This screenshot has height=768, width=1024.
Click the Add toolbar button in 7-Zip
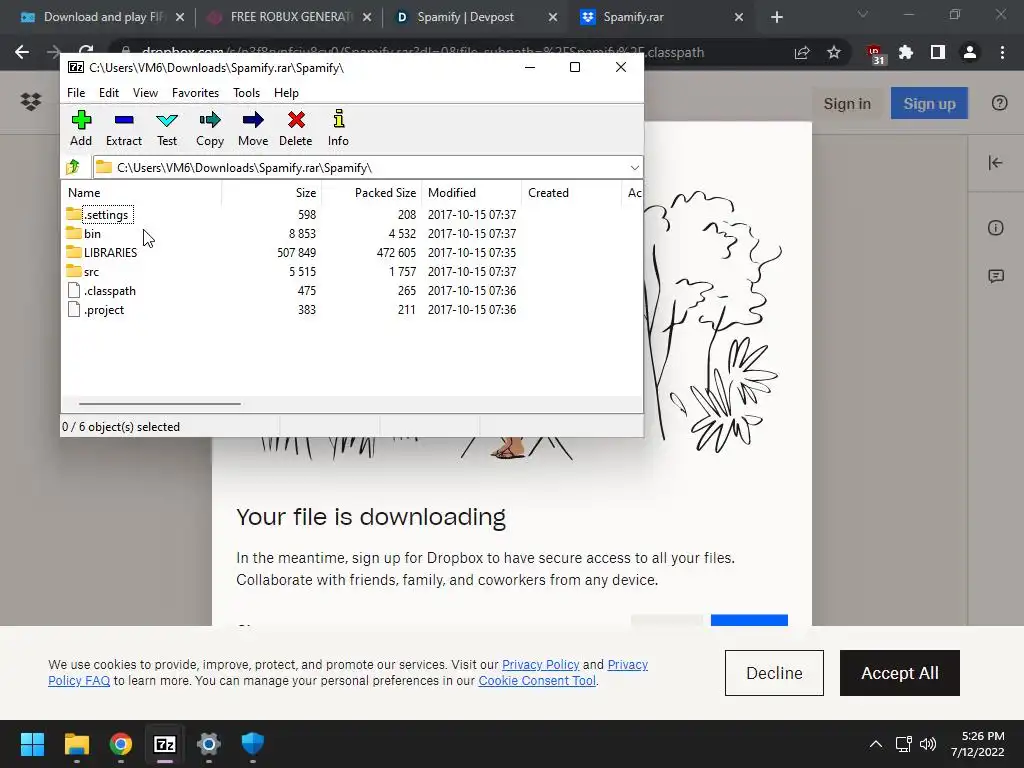click(81, 129)
